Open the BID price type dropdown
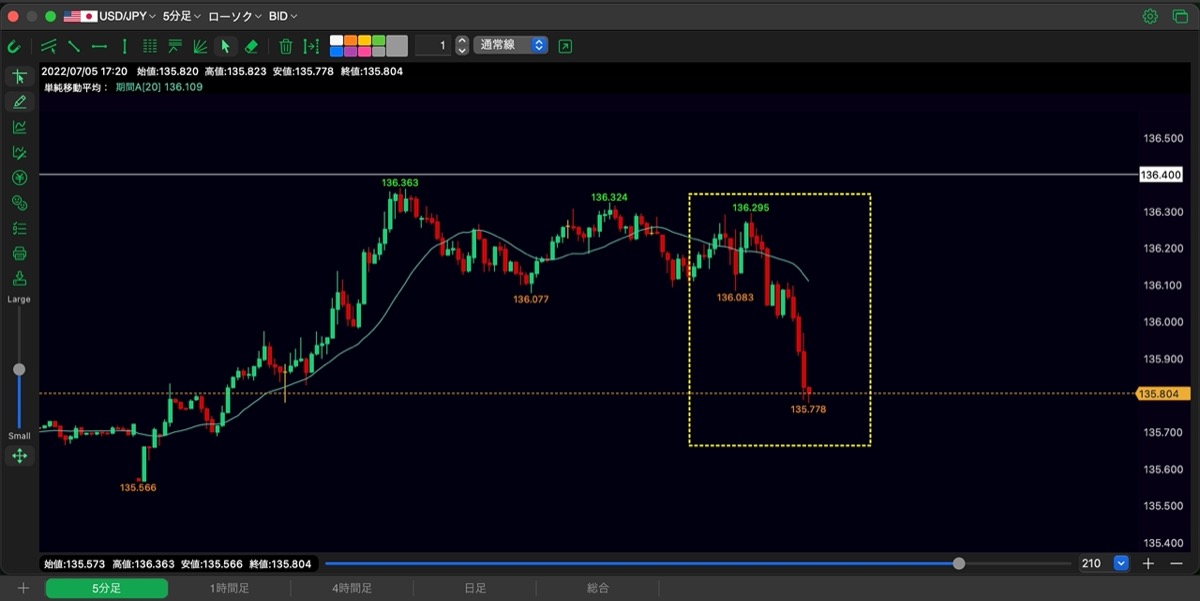Image resolution: width=1200 pixels, height=601 pixels. pyautogui.click(x=283, y=16)
